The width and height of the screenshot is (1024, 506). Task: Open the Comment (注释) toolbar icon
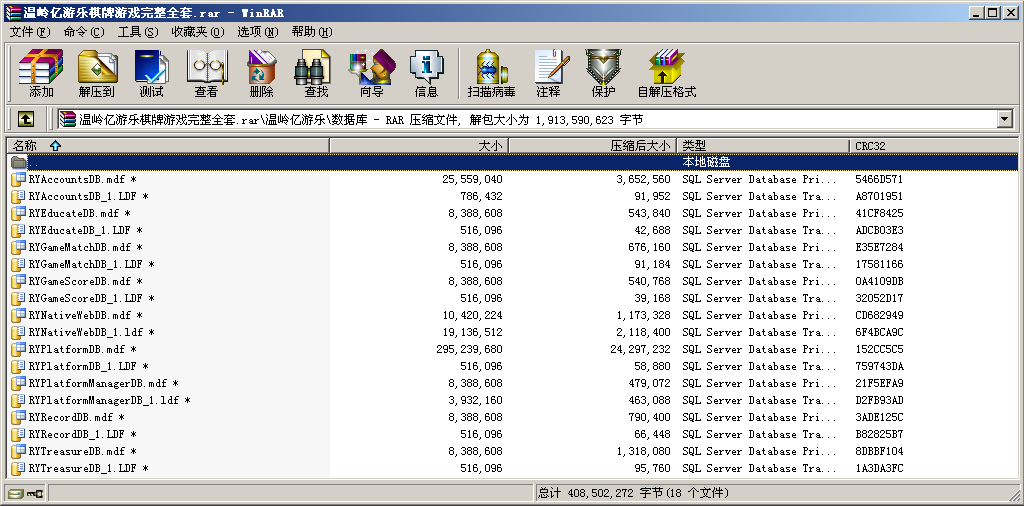click(548, 74)
